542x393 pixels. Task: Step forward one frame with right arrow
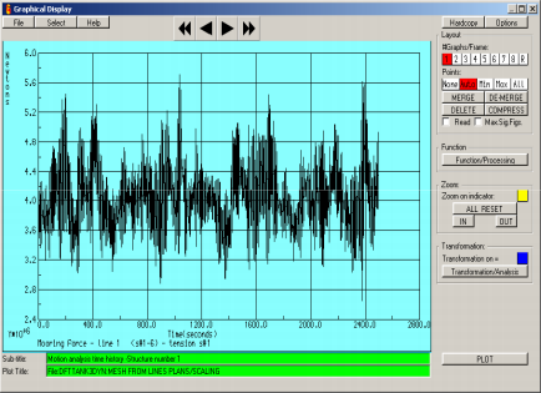tap(227, 28)
